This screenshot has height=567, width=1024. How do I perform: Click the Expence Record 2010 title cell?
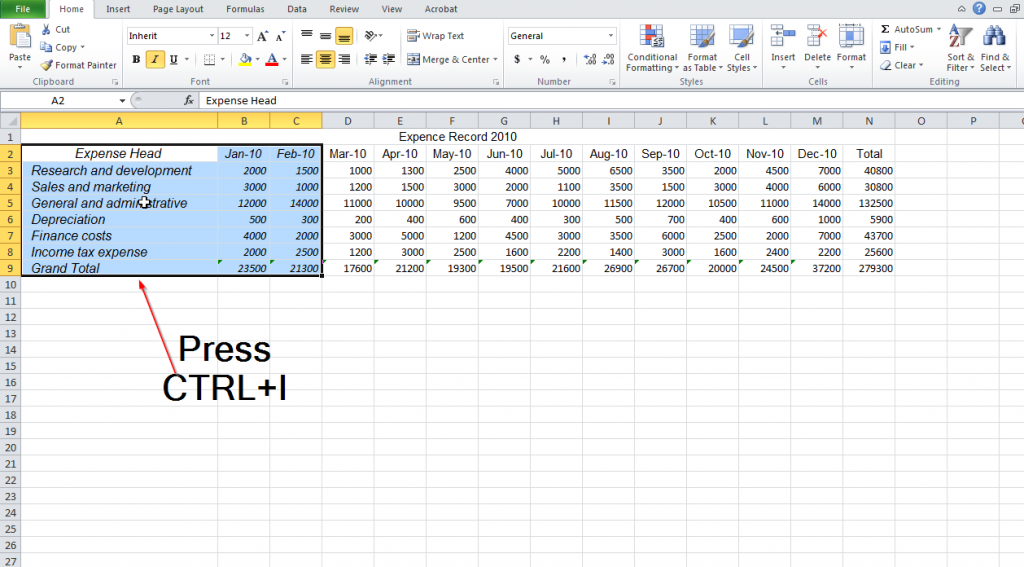coord(458,137)
